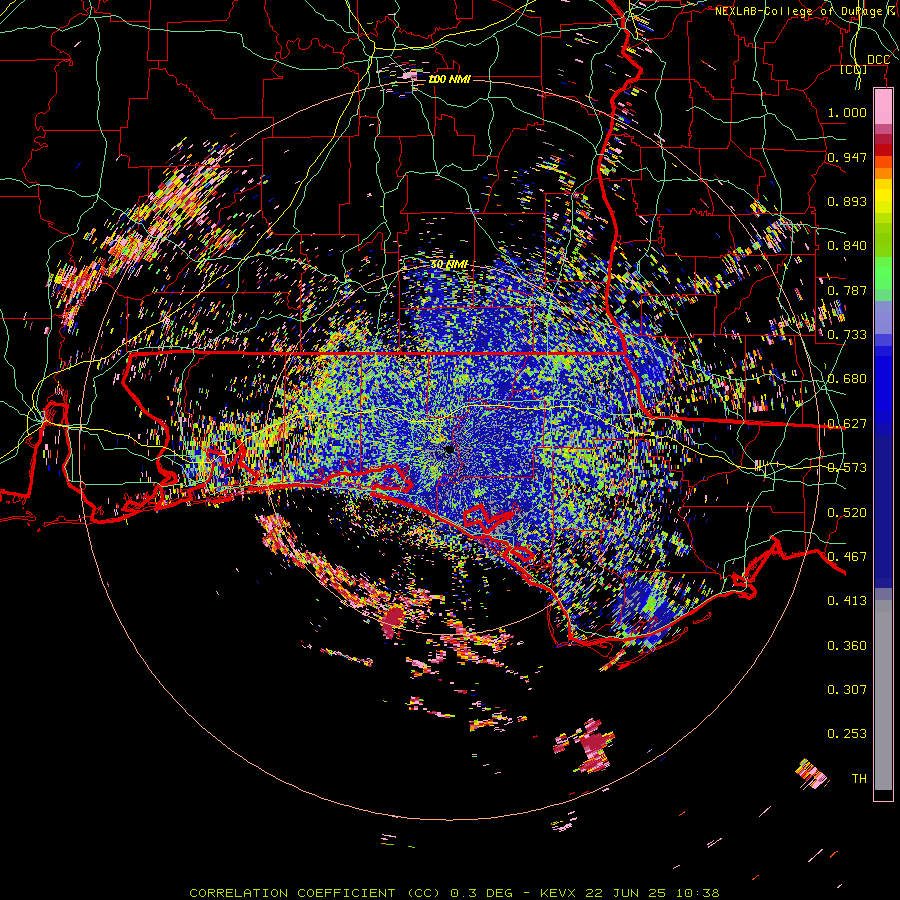This screenshot has width=900, height=900.
Task: Click the 100 NMI range ring label
Action: [449, 79]
